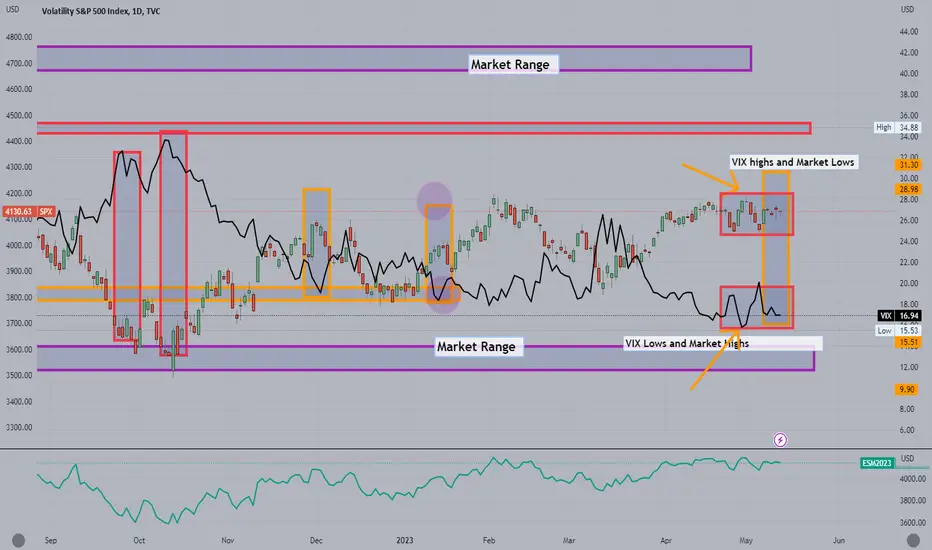
Task: Select the lower Market Range text label
Action: pos(478,347)
